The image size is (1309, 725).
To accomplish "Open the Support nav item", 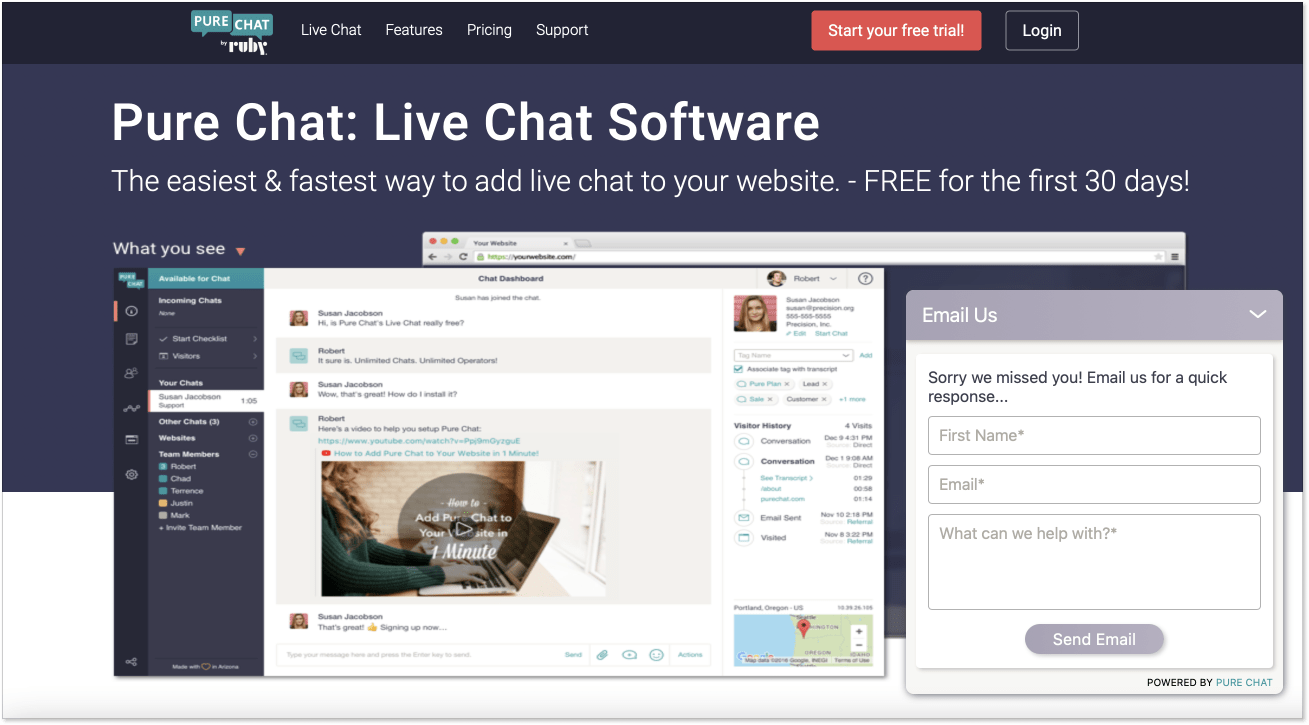I will 562,30.
